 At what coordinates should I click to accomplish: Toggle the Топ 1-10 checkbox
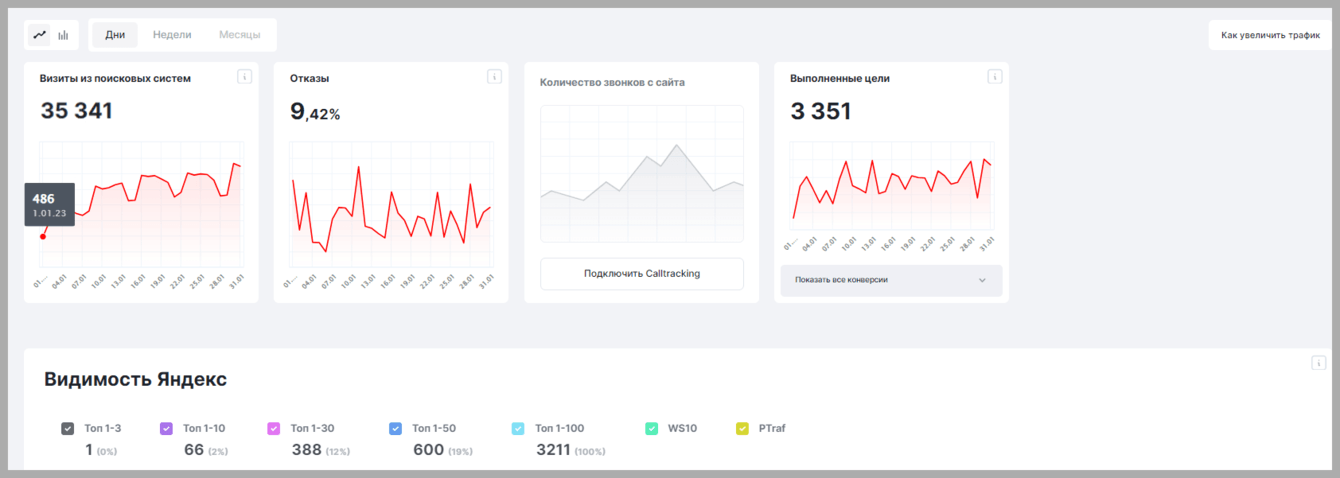click(166, 428)
